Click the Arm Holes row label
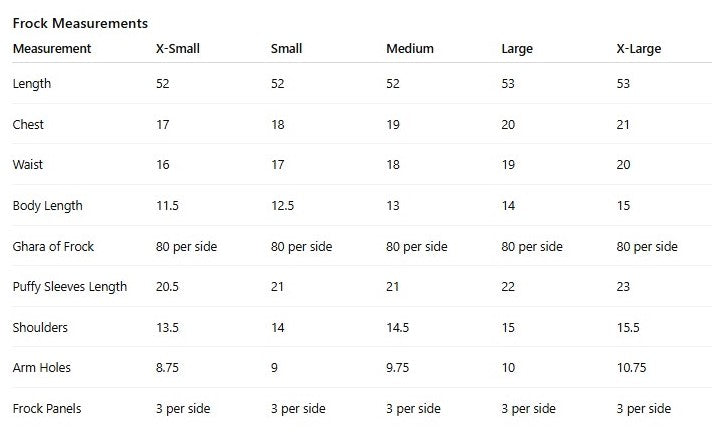Image resolution: width=712 pixels, height=438 pixels. click(42, 368)
